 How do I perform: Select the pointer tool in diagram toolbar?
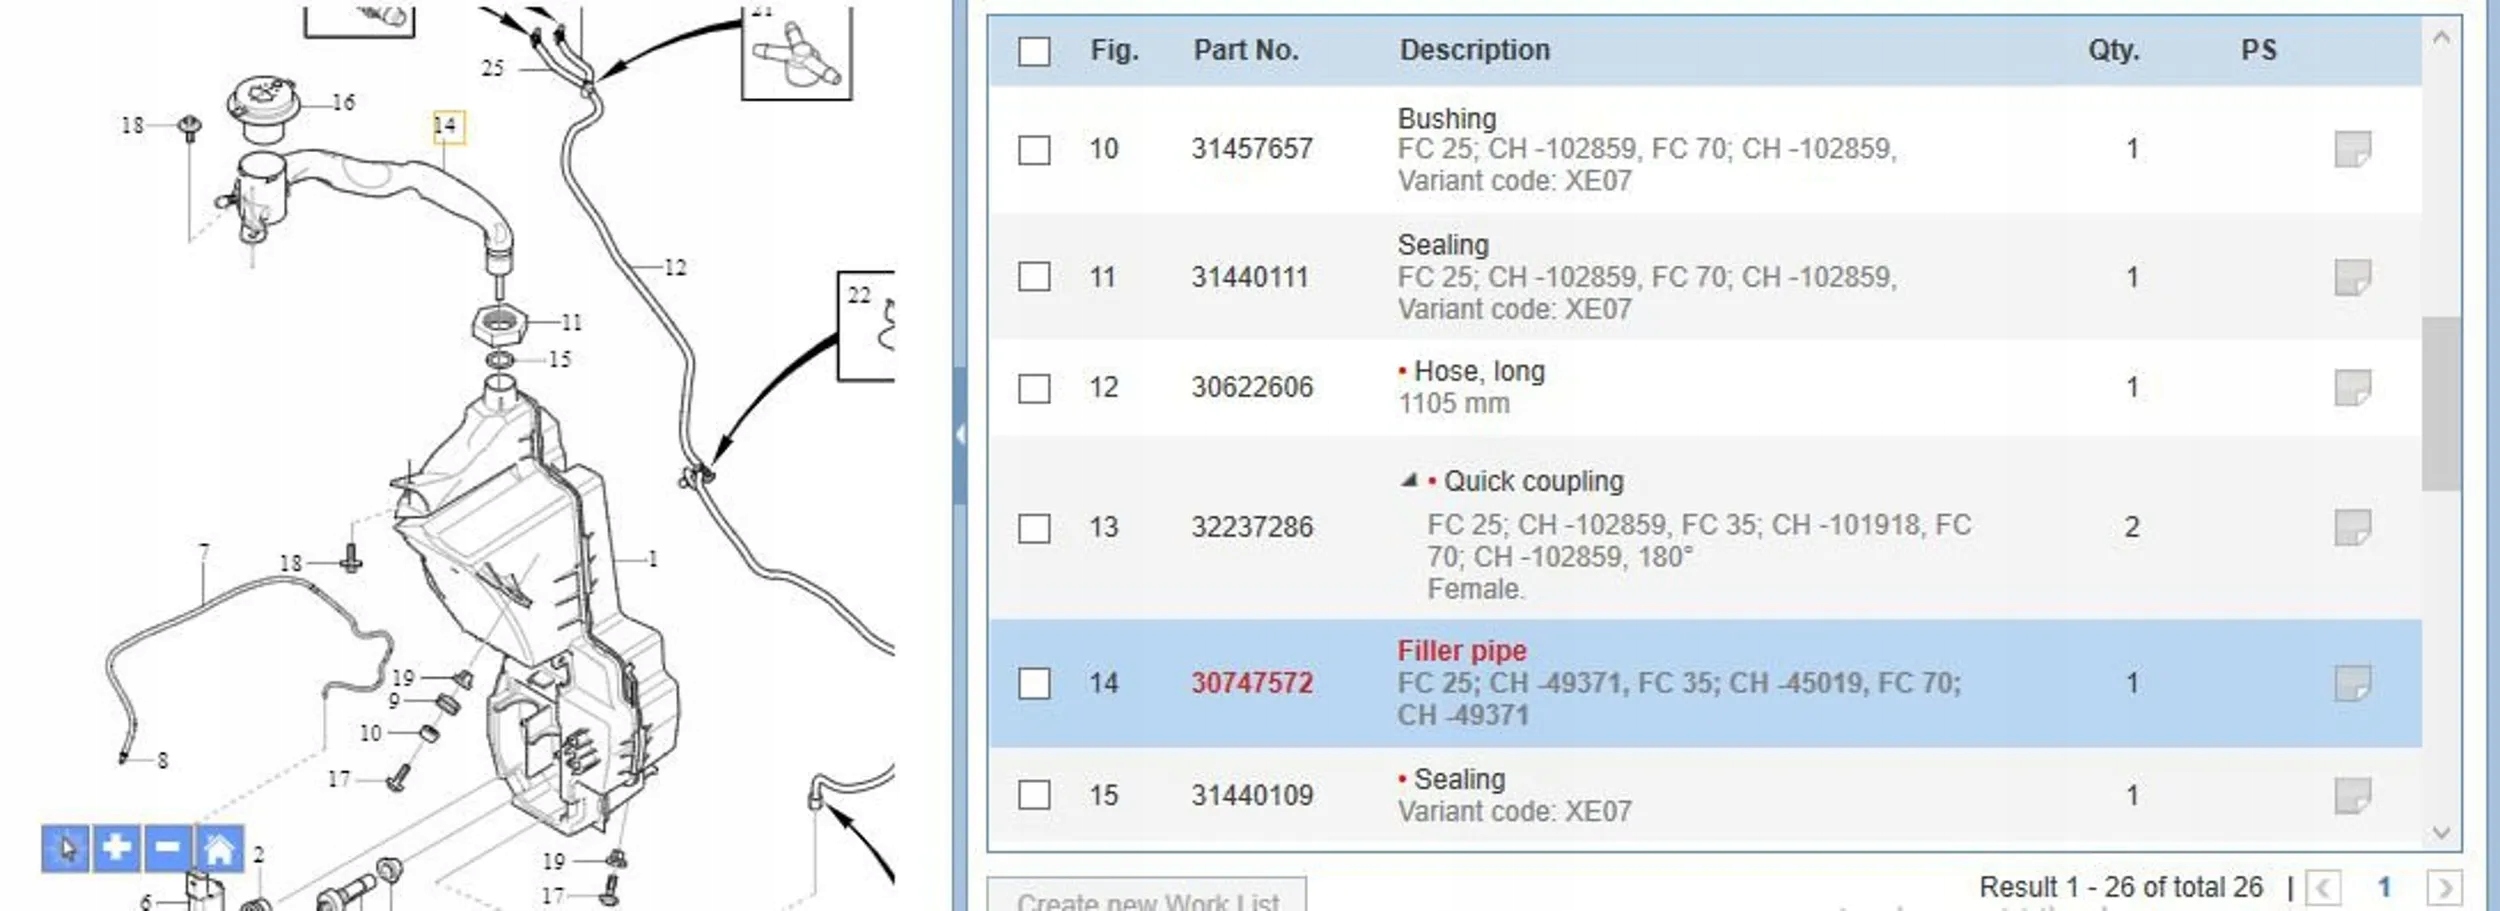[x=66, y=848]
